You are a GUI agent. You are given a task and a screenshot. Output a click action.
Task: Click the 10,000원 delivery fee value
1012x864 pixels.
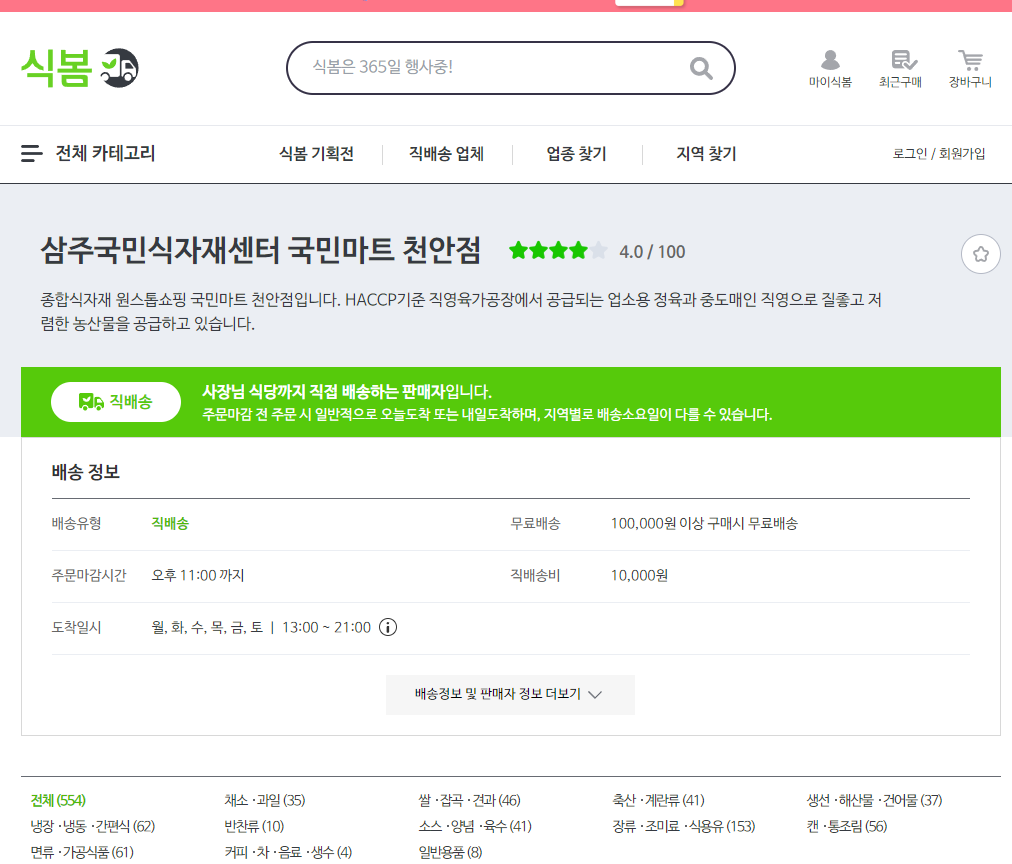click(x=639, y=575)
